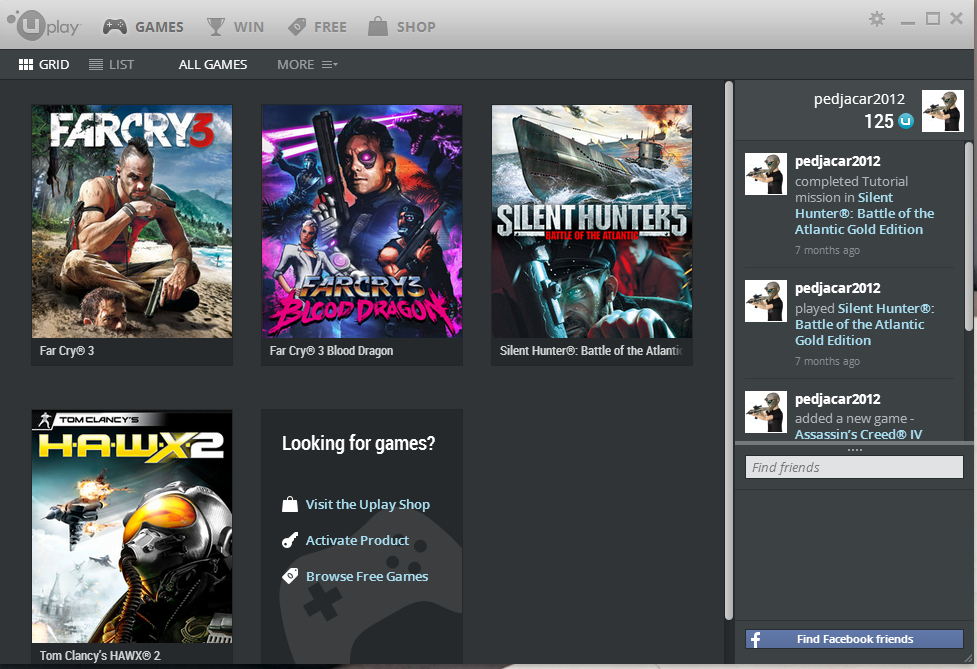Open the Assassin's Creed IV link

pos(858,434)
